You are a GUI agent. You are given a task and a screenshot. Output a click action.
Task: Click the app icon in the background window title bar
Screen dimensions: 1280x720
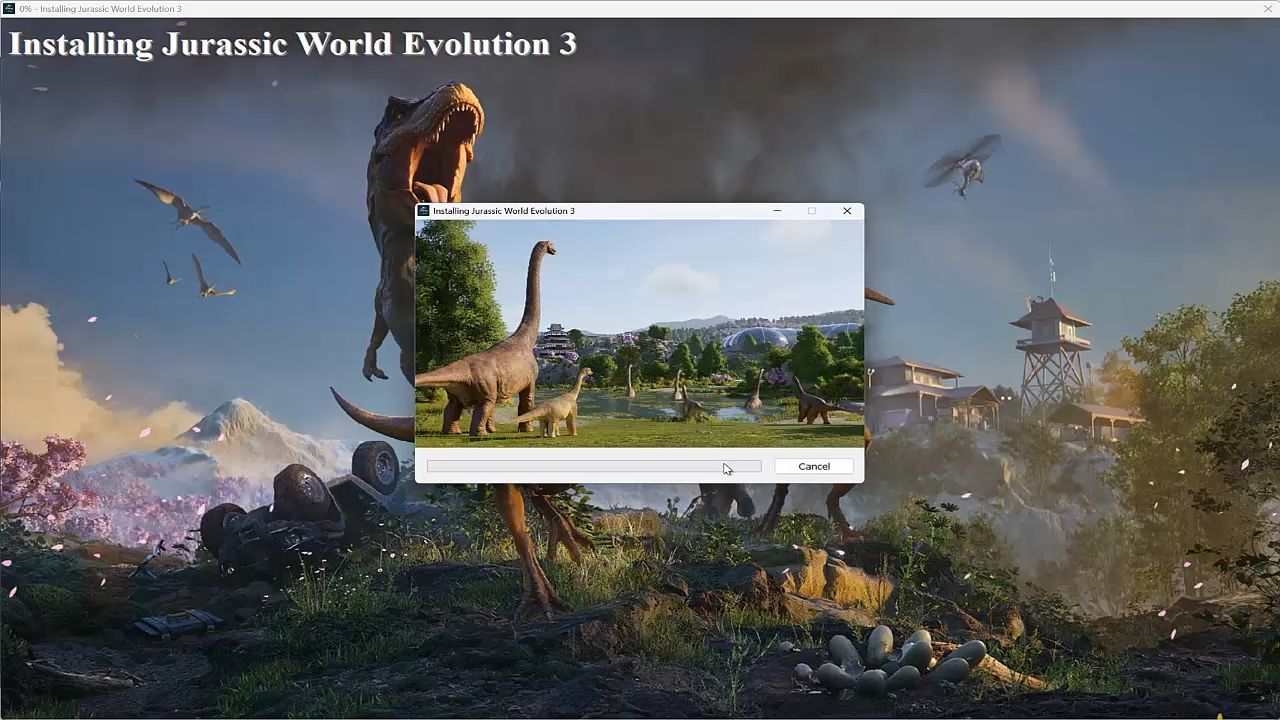[x=9, y=9]
